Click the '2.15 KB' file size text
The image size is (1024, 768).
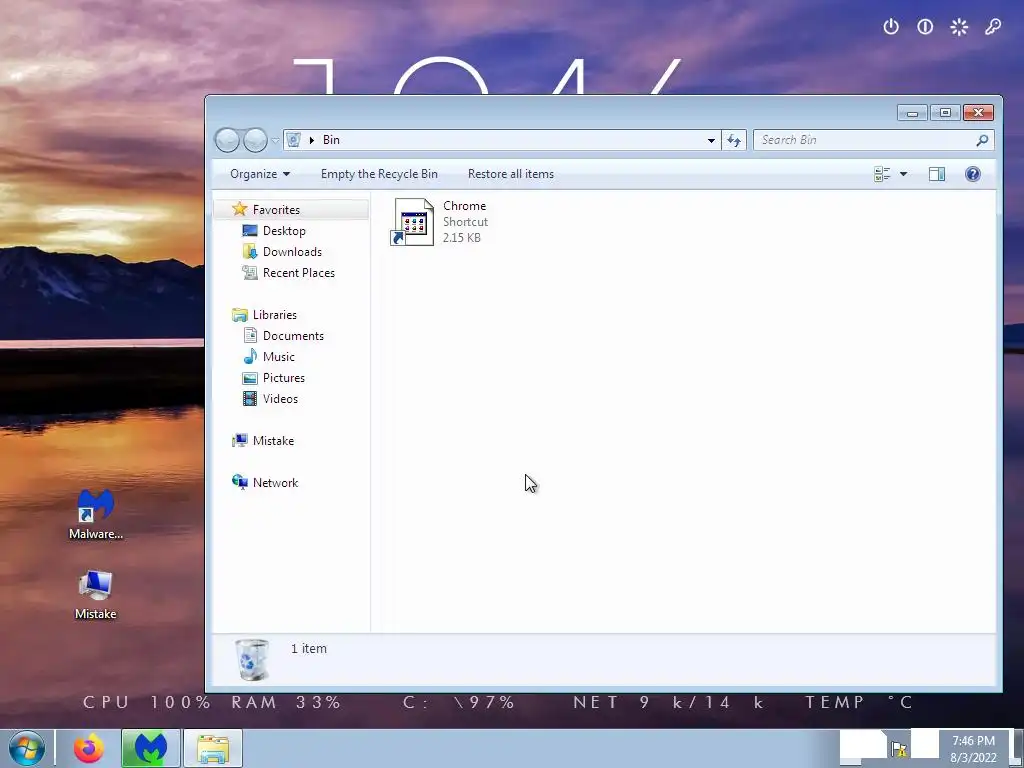click(x=462, y=238)
